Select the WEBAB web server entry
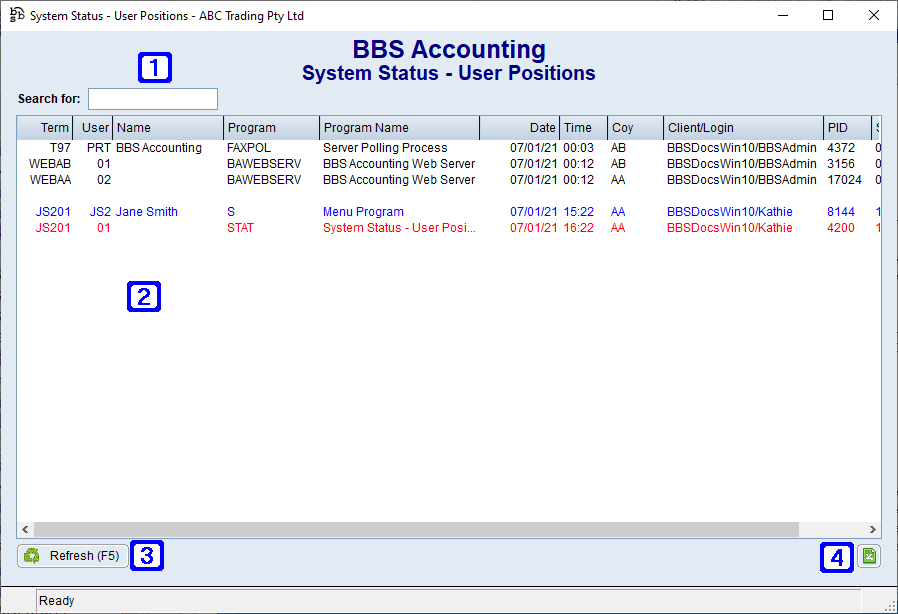The height and width of the screenshot is (614, 898). click(300, 163)
